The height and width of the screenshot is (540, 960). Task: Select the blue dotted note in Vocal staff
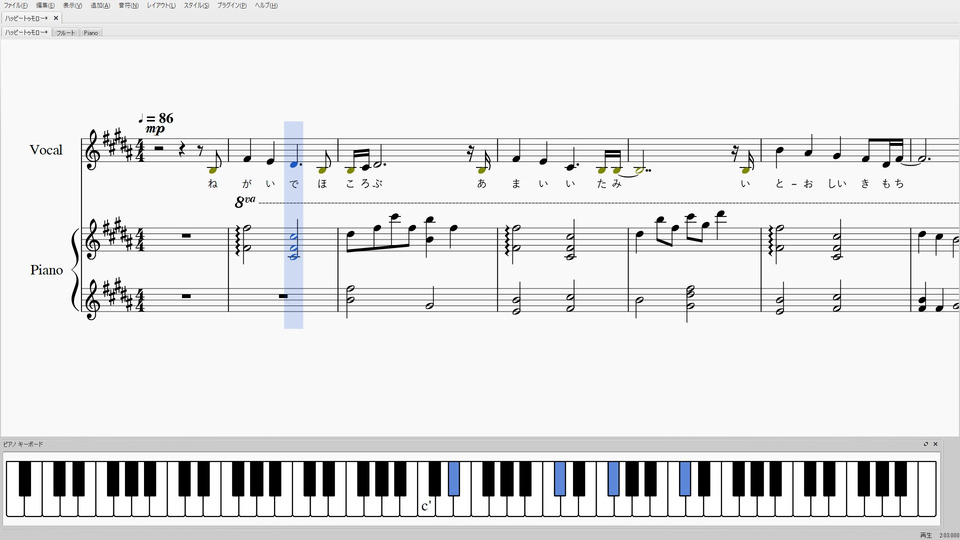294,165
